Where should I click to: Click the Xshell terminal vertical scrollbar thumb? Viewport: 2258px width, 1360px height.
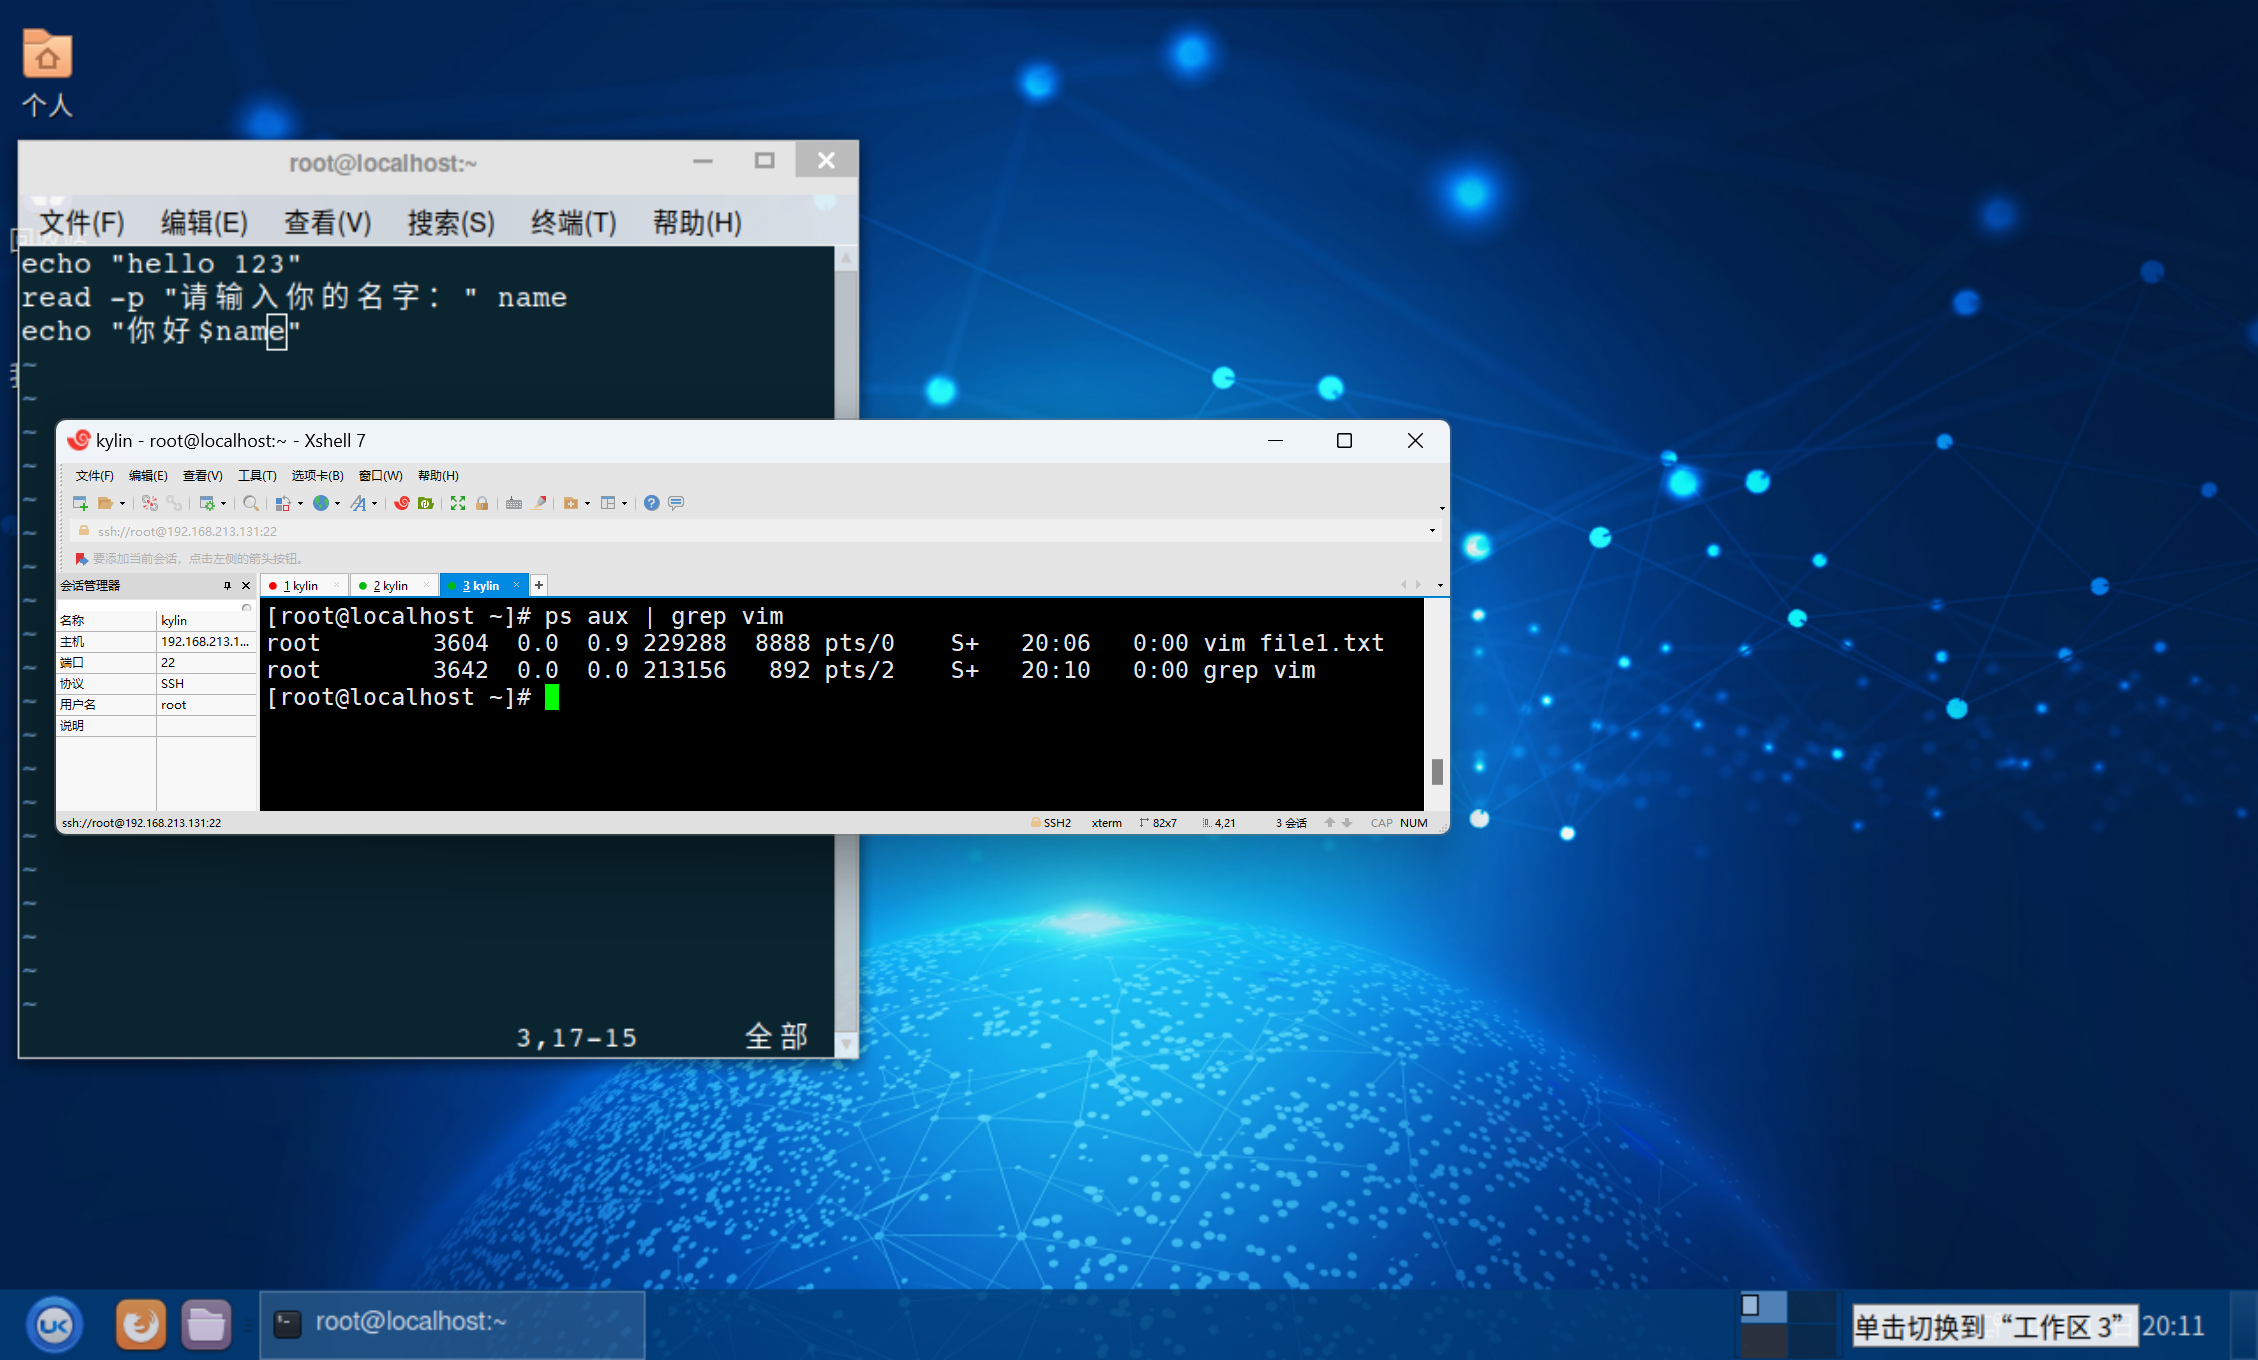click(x=1437, y=772)
